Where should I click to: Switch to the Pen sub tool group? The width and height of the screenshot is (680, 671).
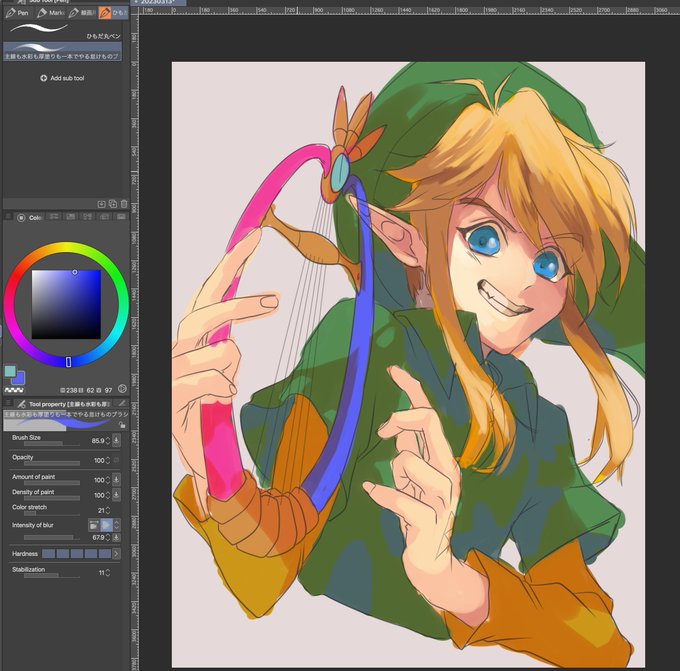18,13
